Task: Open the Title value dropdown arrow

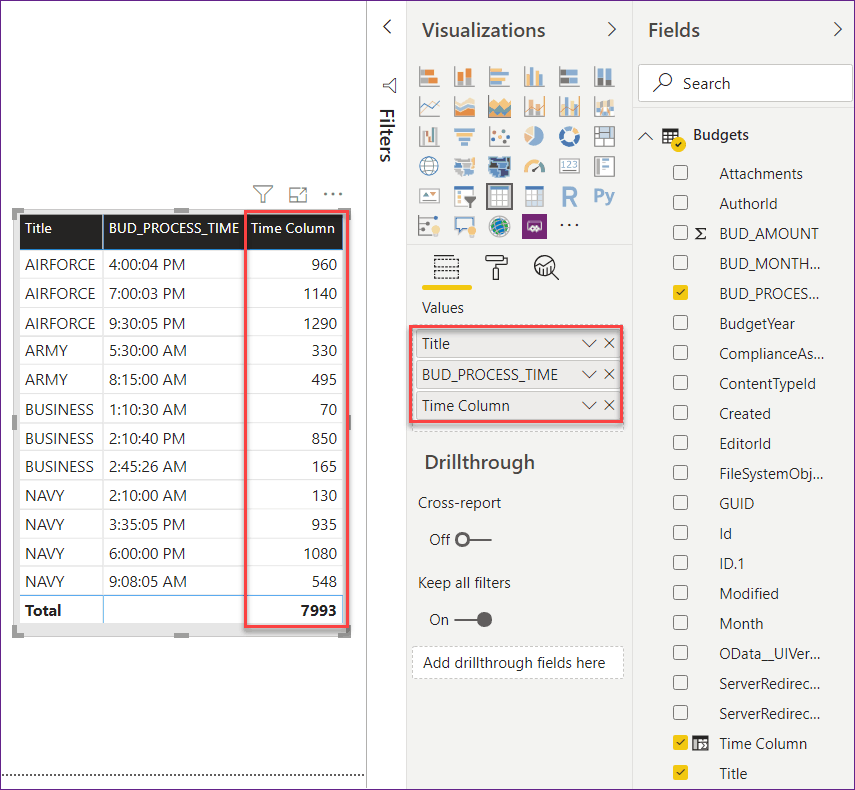Action: [589, 343]
